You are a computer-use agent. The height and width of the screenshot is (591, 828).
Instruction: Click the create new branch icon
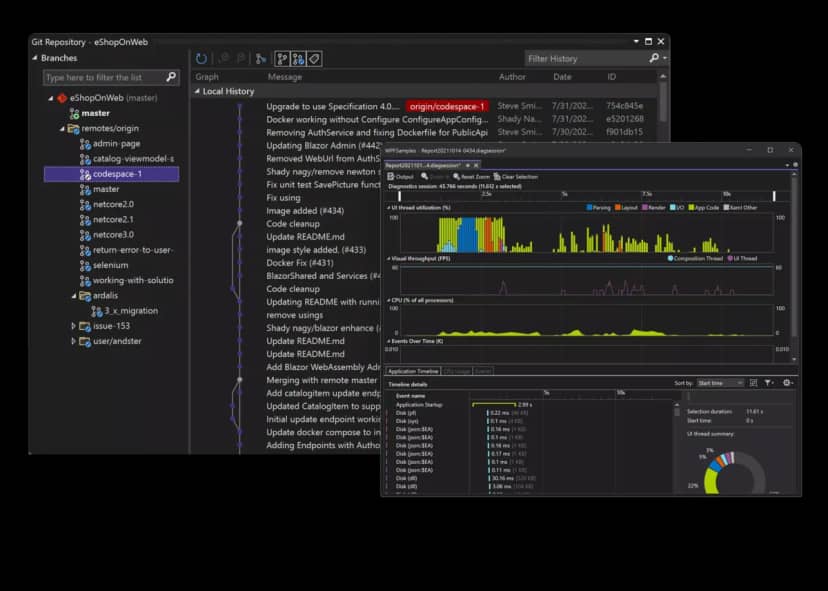click(x=262, y=58)
